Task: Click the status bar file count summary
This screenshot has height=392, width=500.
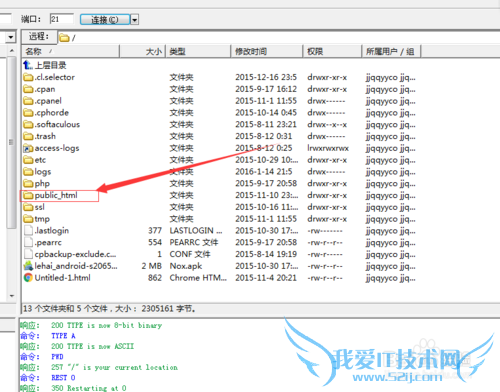Action: click(109, 309)
